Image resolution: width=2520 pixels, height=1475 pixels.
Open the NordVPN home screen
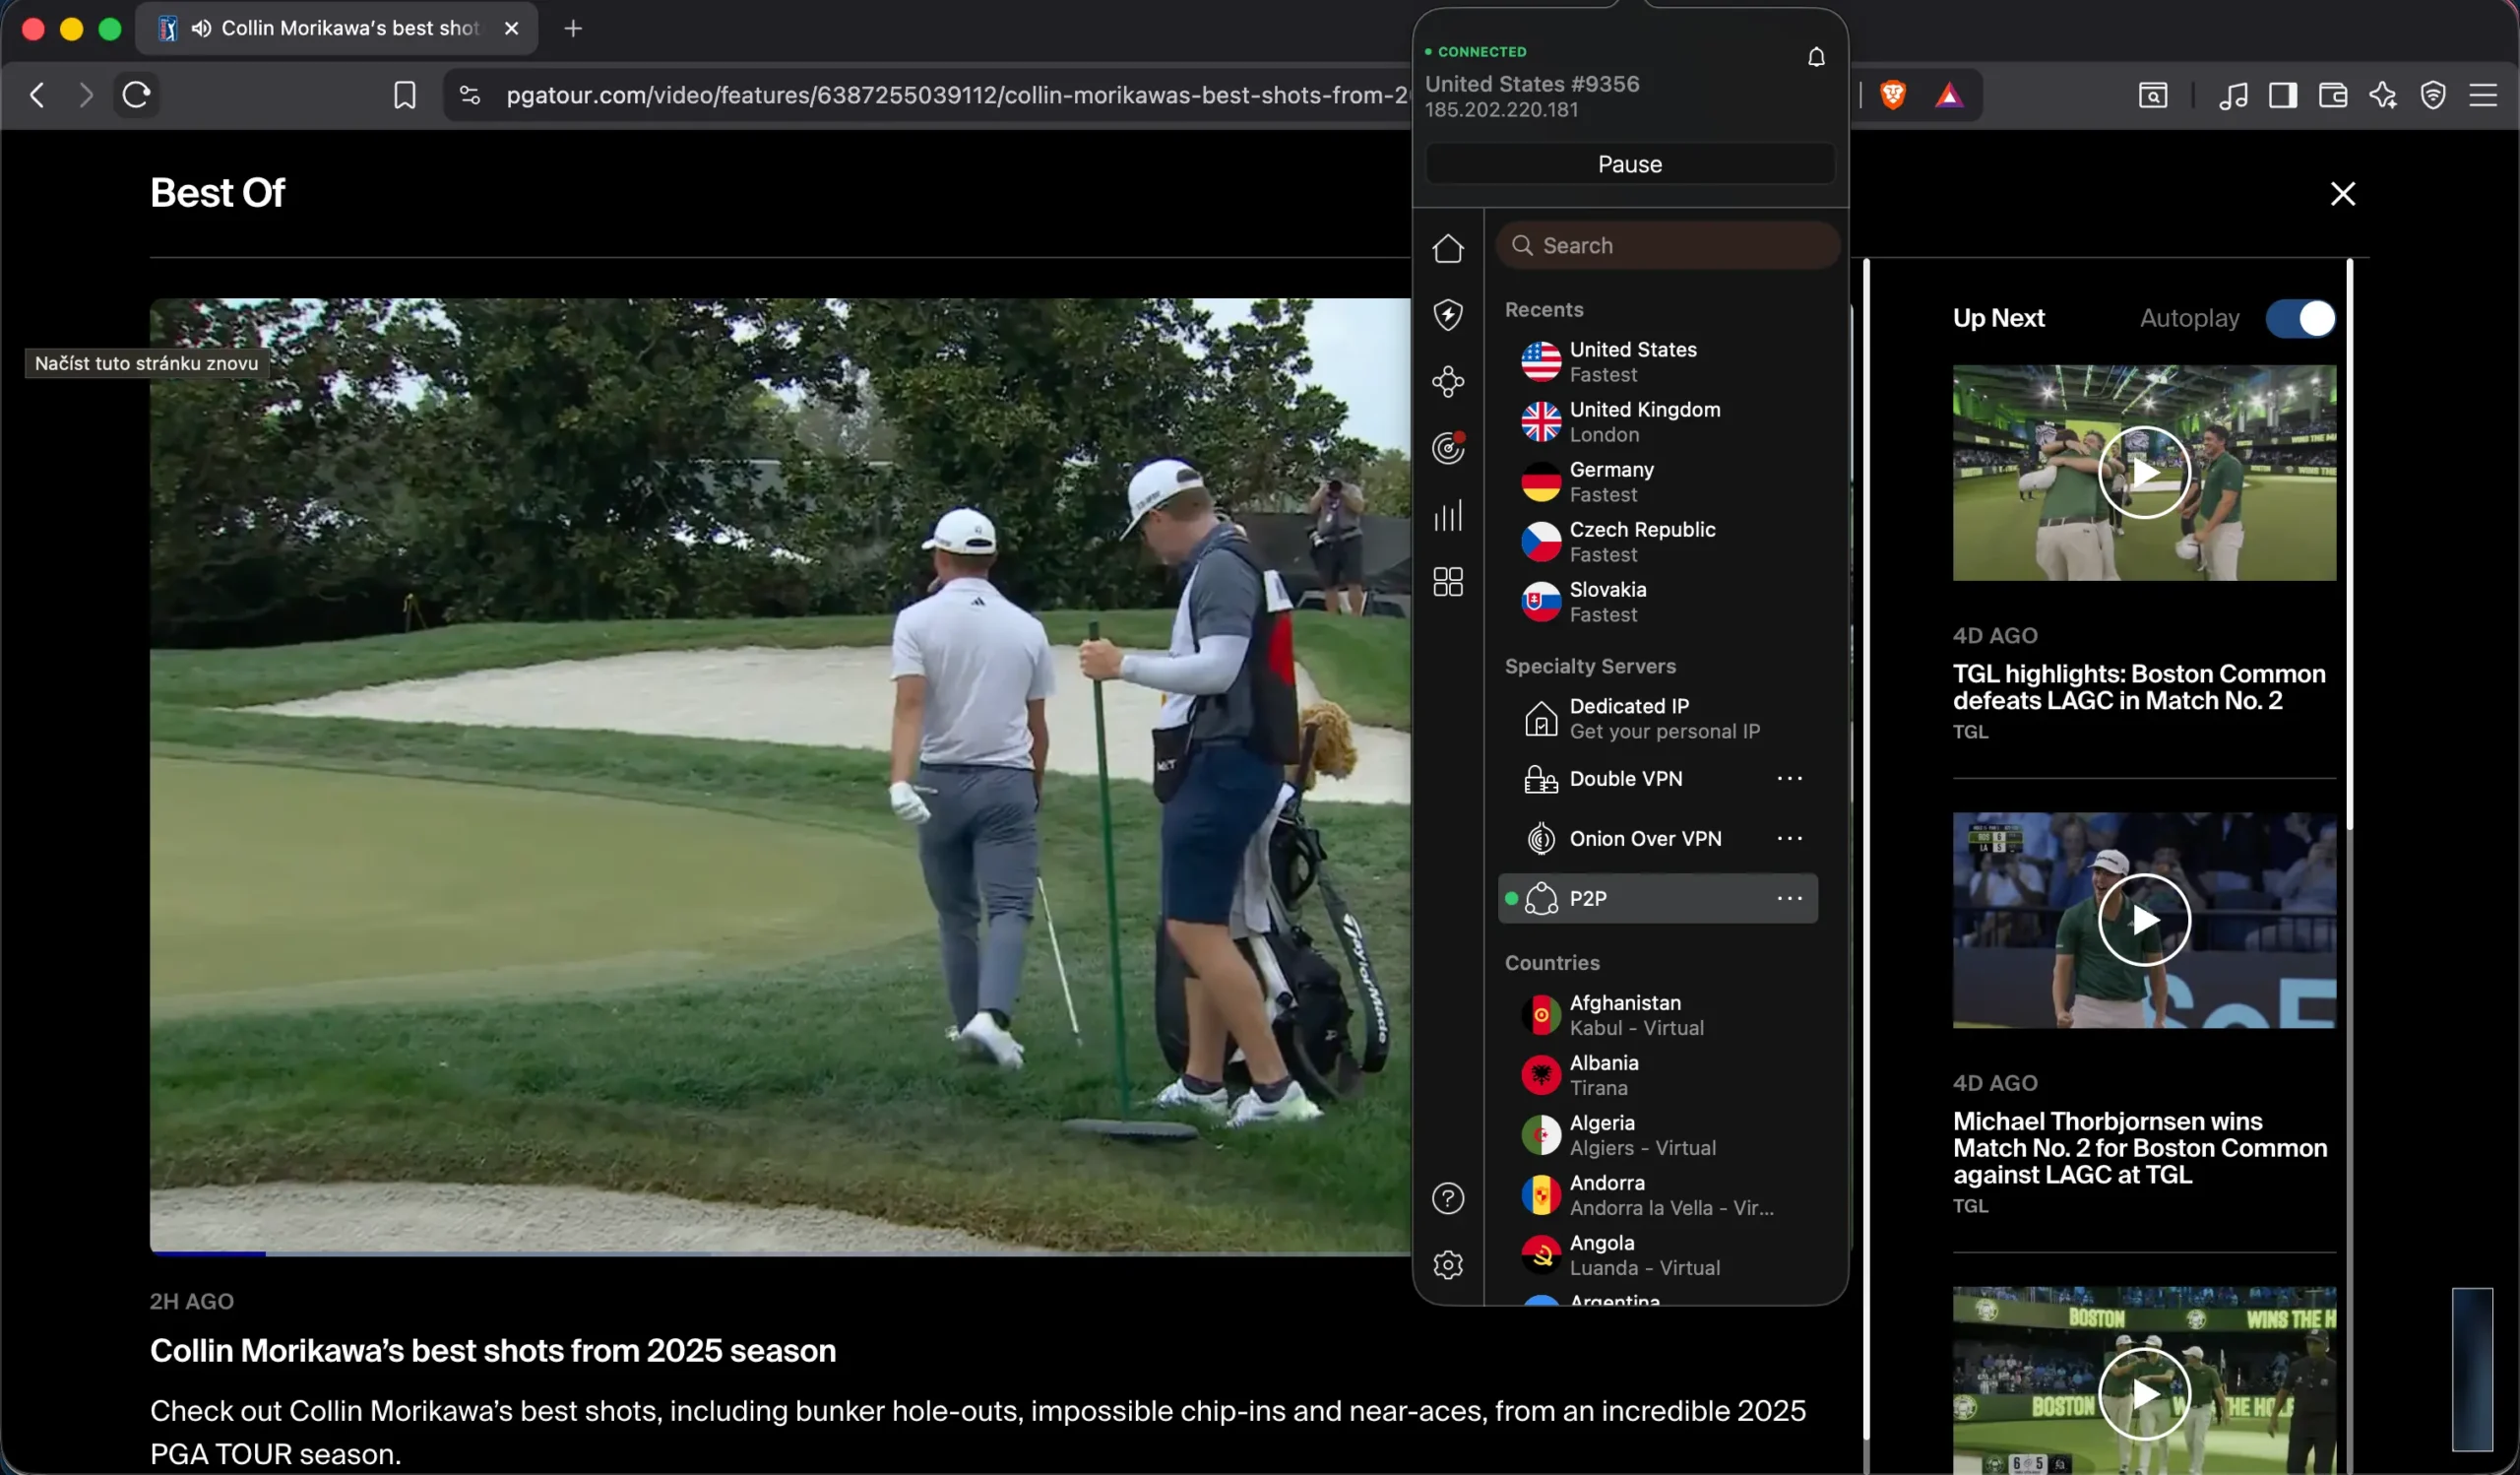tap(1448, 248)
